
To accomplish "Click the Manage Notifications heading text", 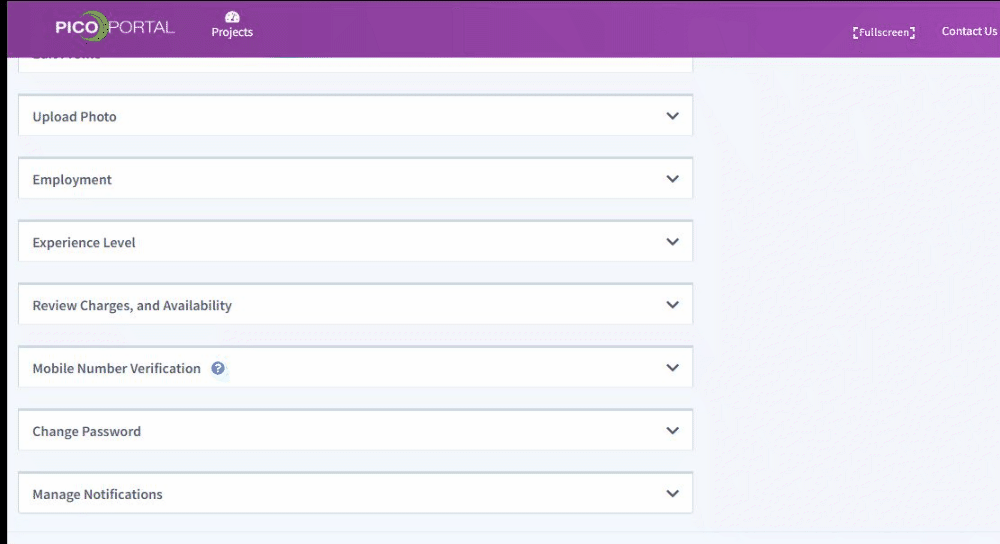I will 97,495.
